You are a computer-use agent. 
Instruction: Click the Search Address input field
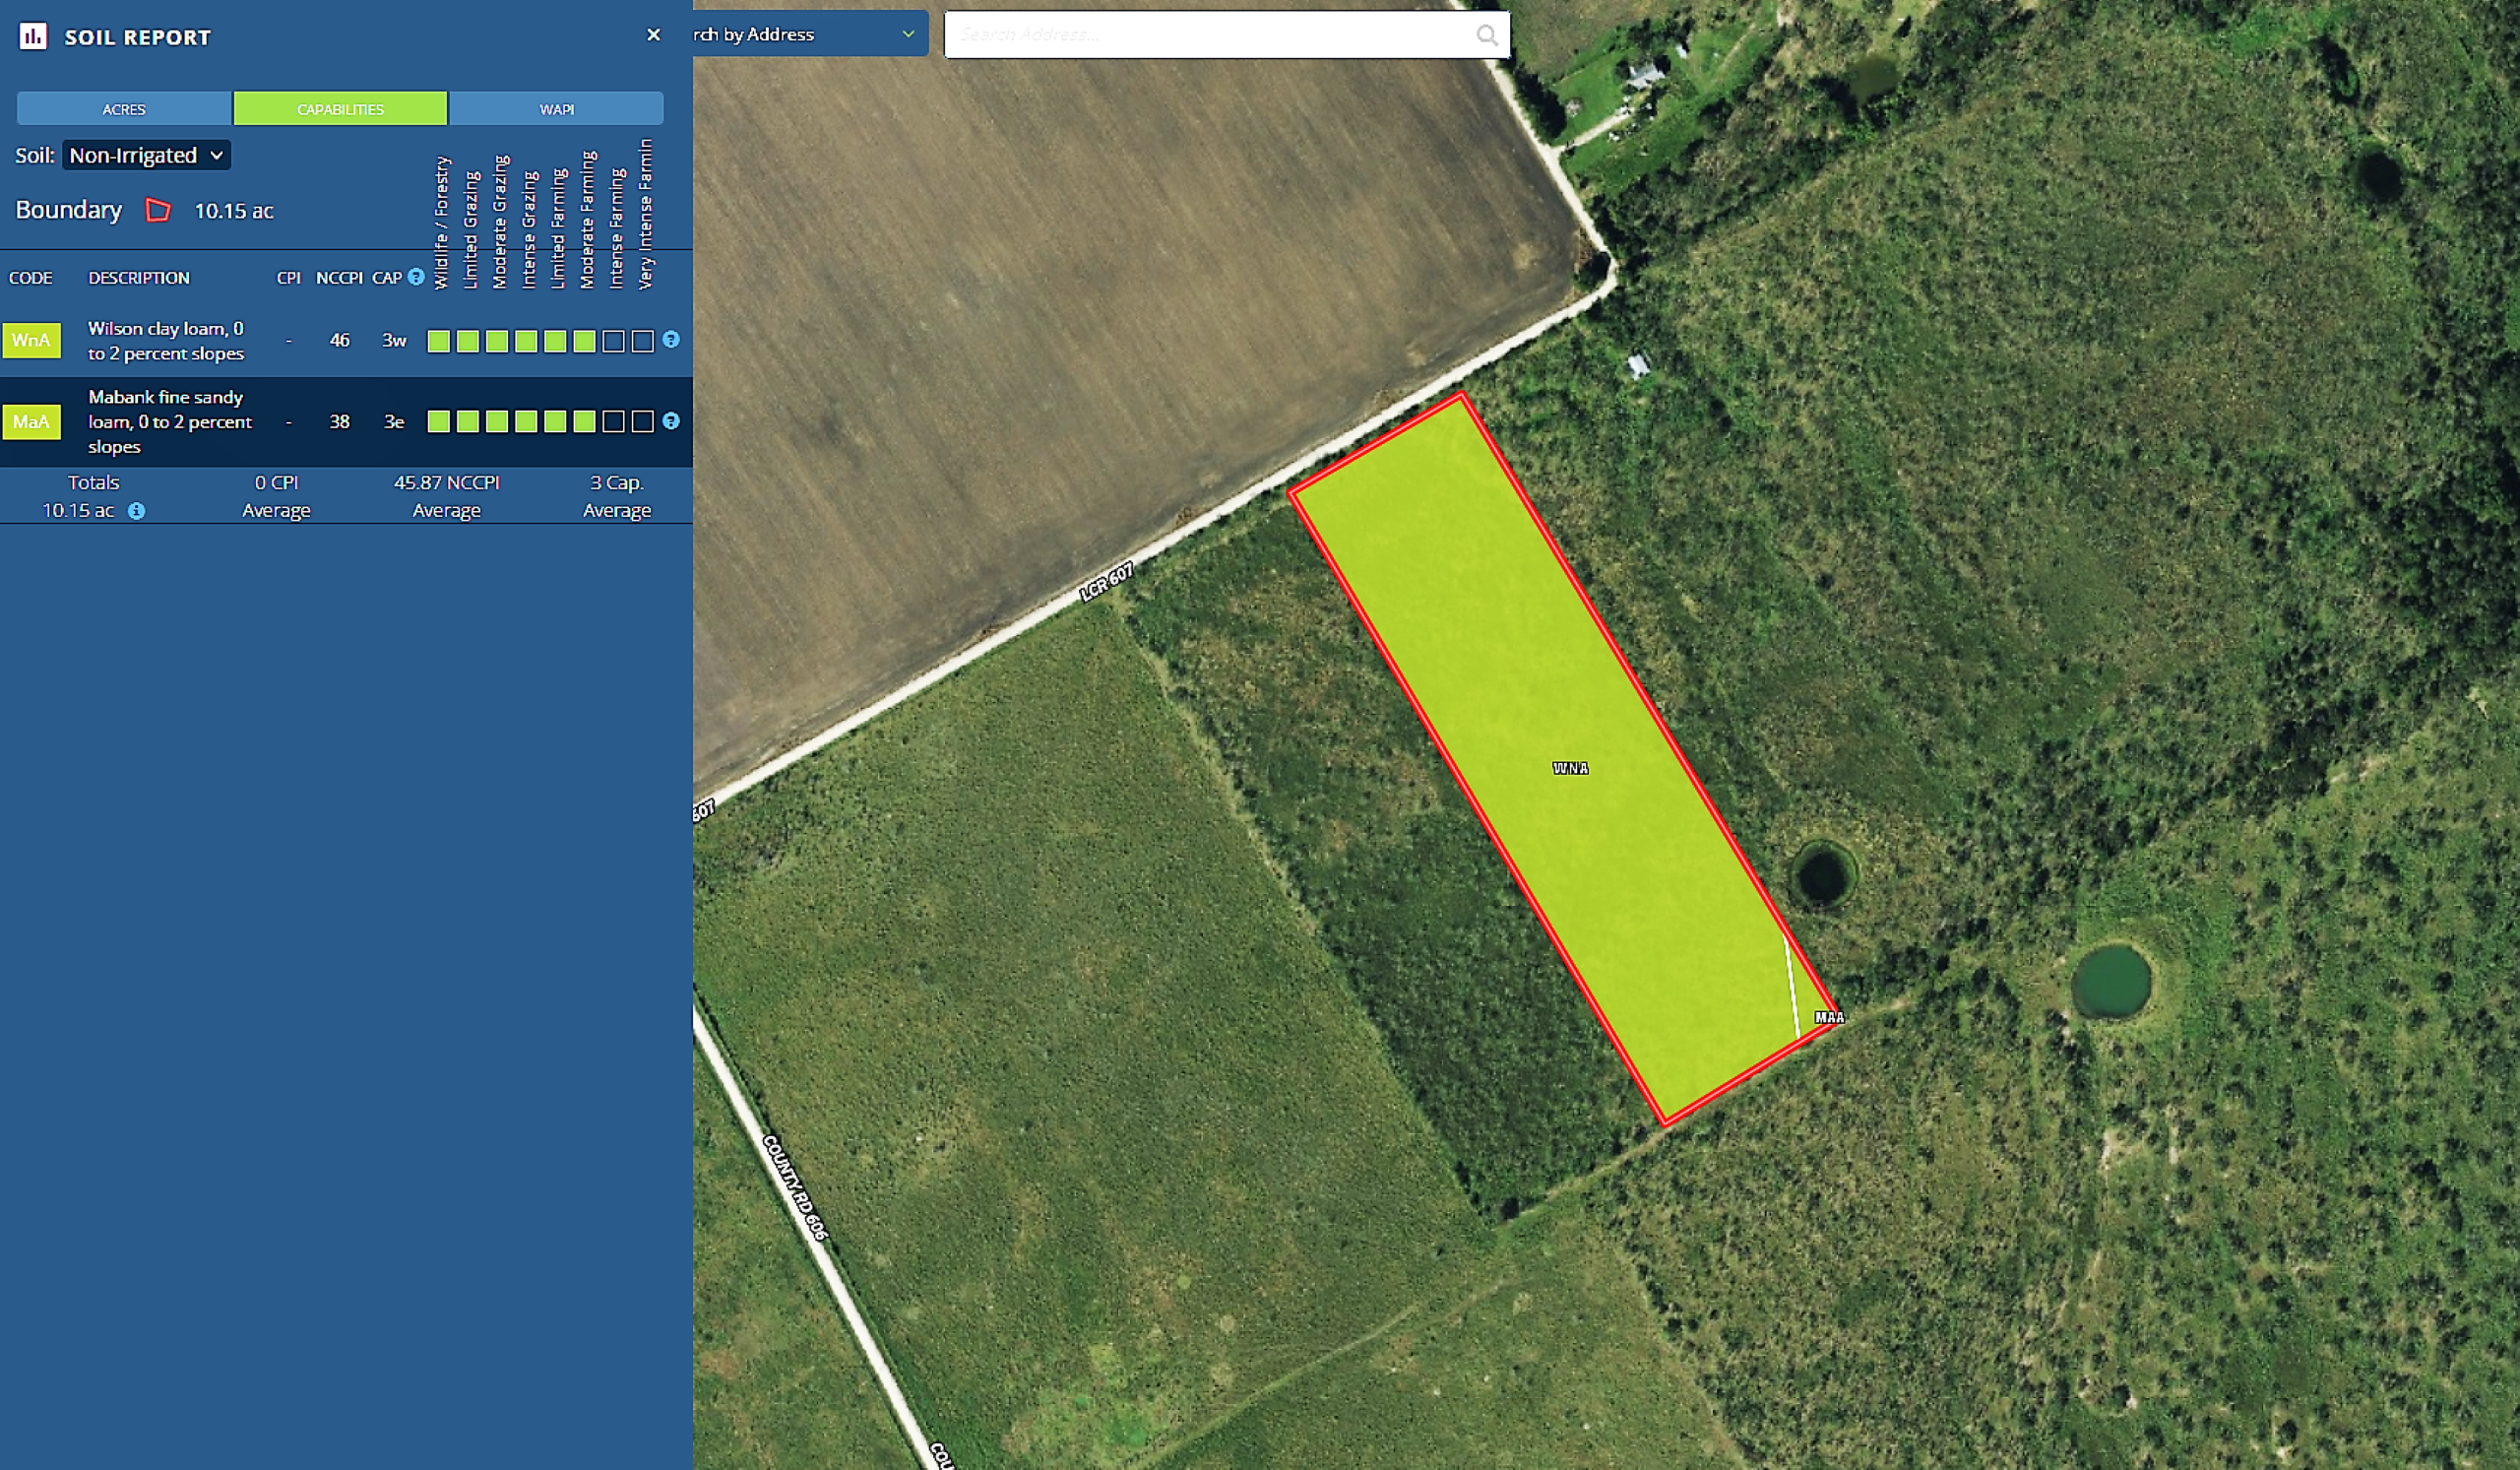(1210, 35)
